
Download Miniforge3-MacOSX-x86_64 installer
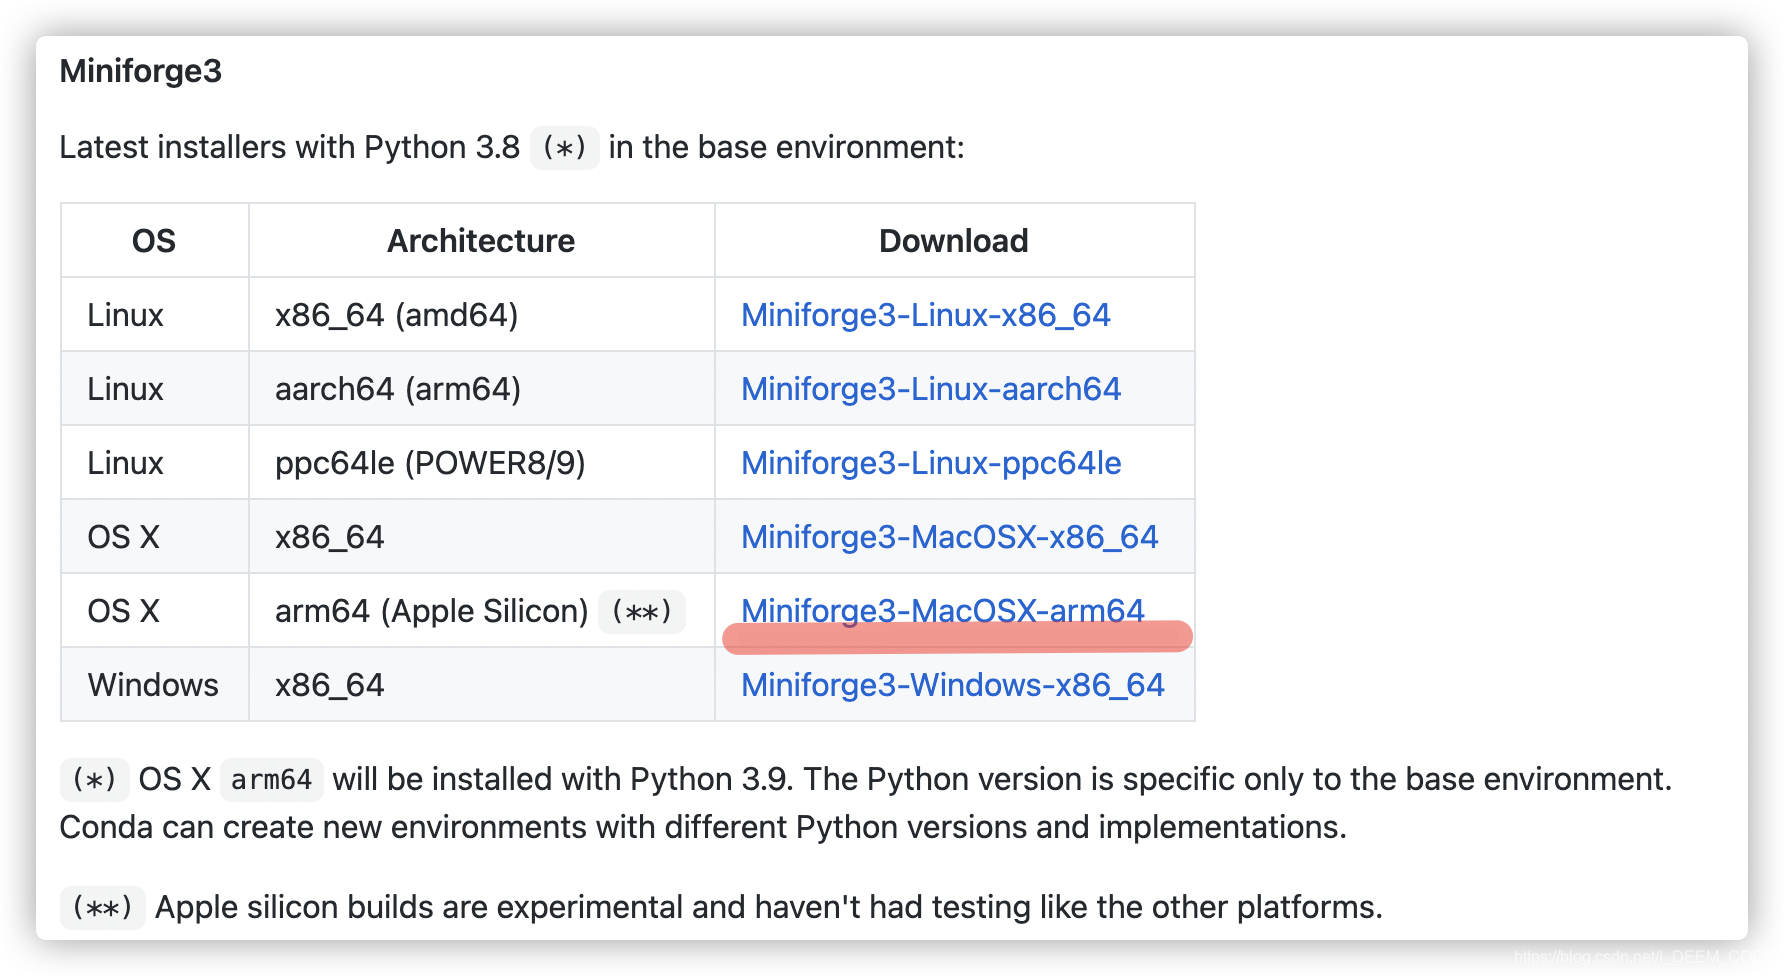pyautogui.click(x=949, y=536)
